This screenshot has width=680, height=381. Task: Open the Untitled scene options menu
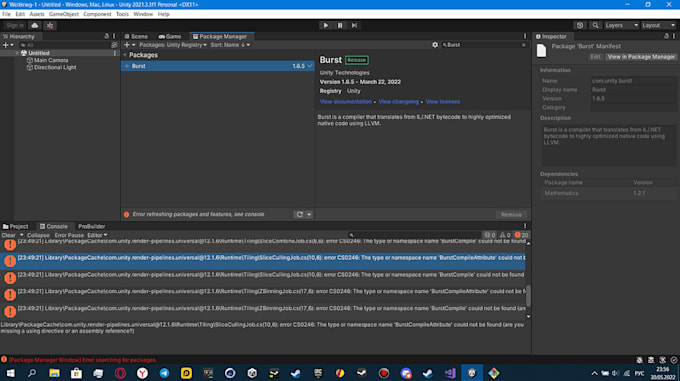tap(115, 53)
